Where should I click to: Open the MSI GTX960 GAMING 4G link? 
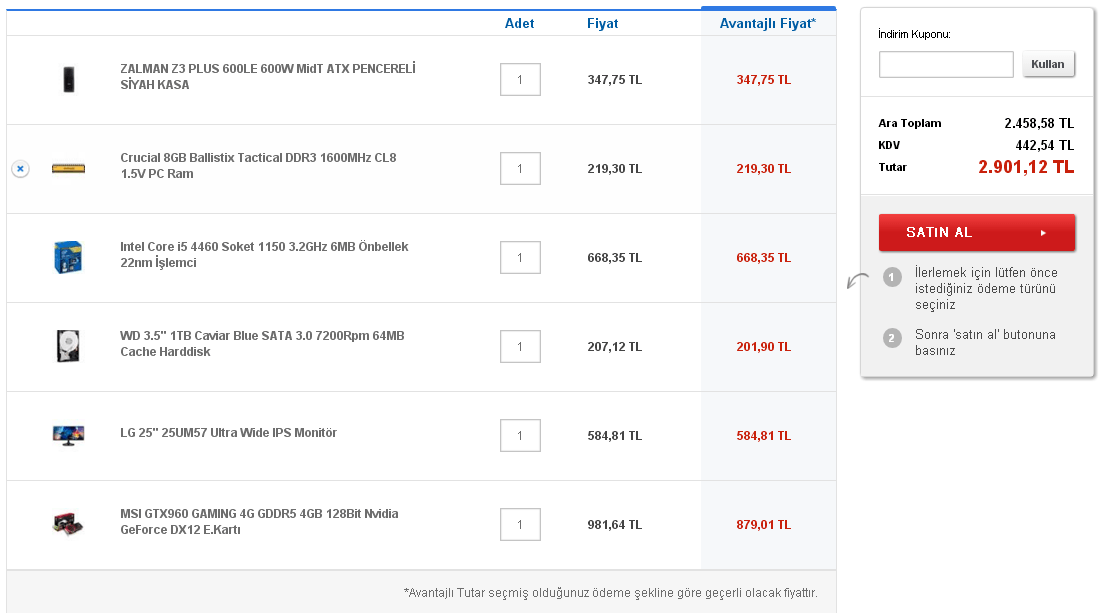click(x=259, y=522)
